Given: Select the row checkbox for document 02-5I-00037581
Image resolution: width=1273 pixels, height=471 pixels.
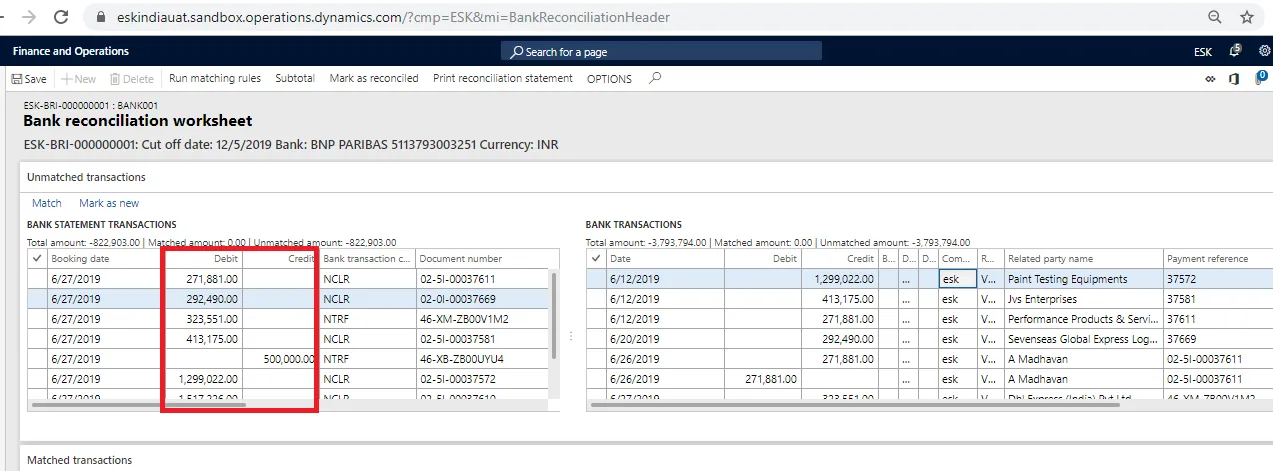Looking at the screenshot, I should pos(38,339).
